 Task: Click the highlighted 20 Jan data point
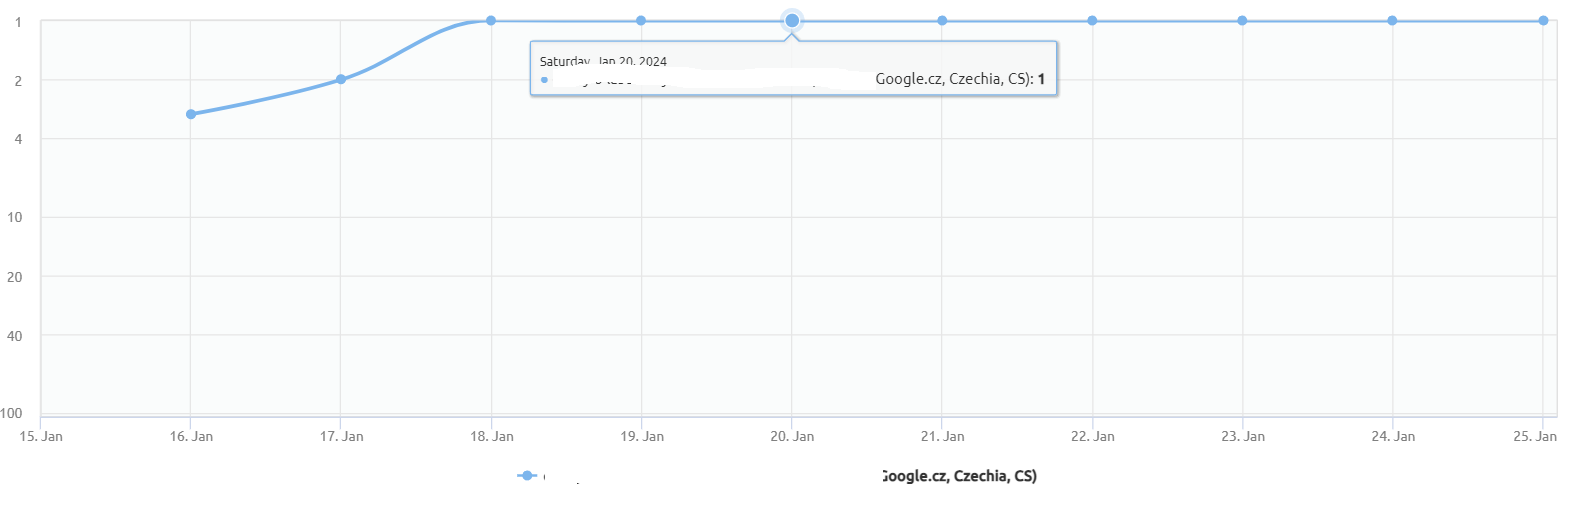click(792, 21)
